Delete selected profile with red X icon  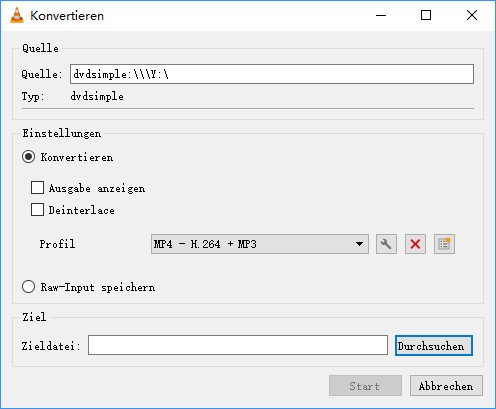click(415, 244)
